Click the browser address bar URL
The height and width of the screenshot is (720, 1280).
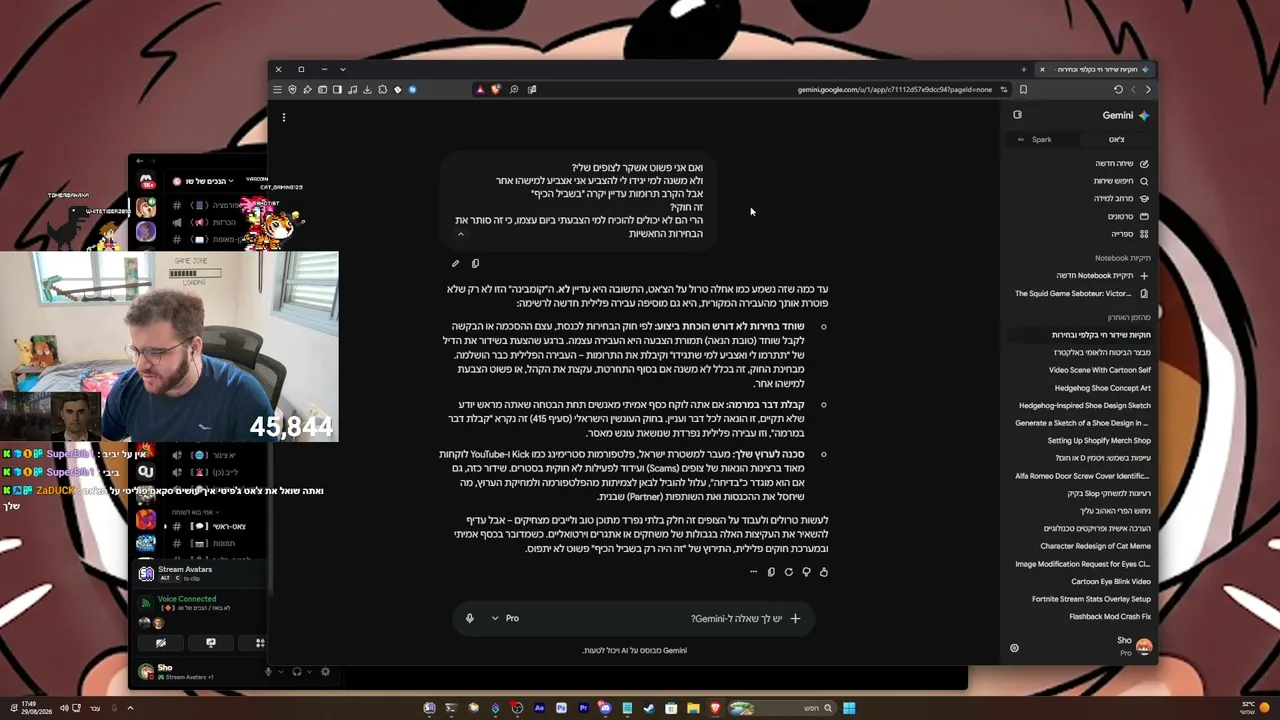point(895,89)
